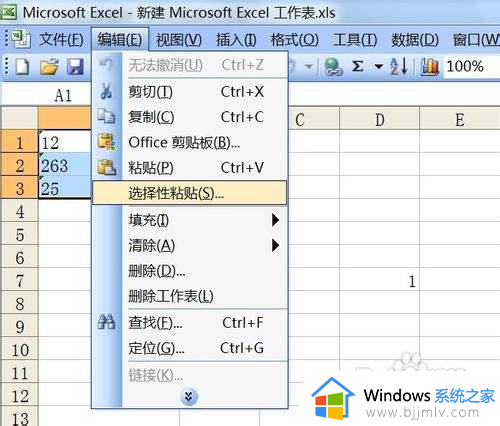Image resolution: width=500 pixels, height=426 pixels.
Task: Close the 编辑(E) menu in menu bar
Action: tap(120, 40)
